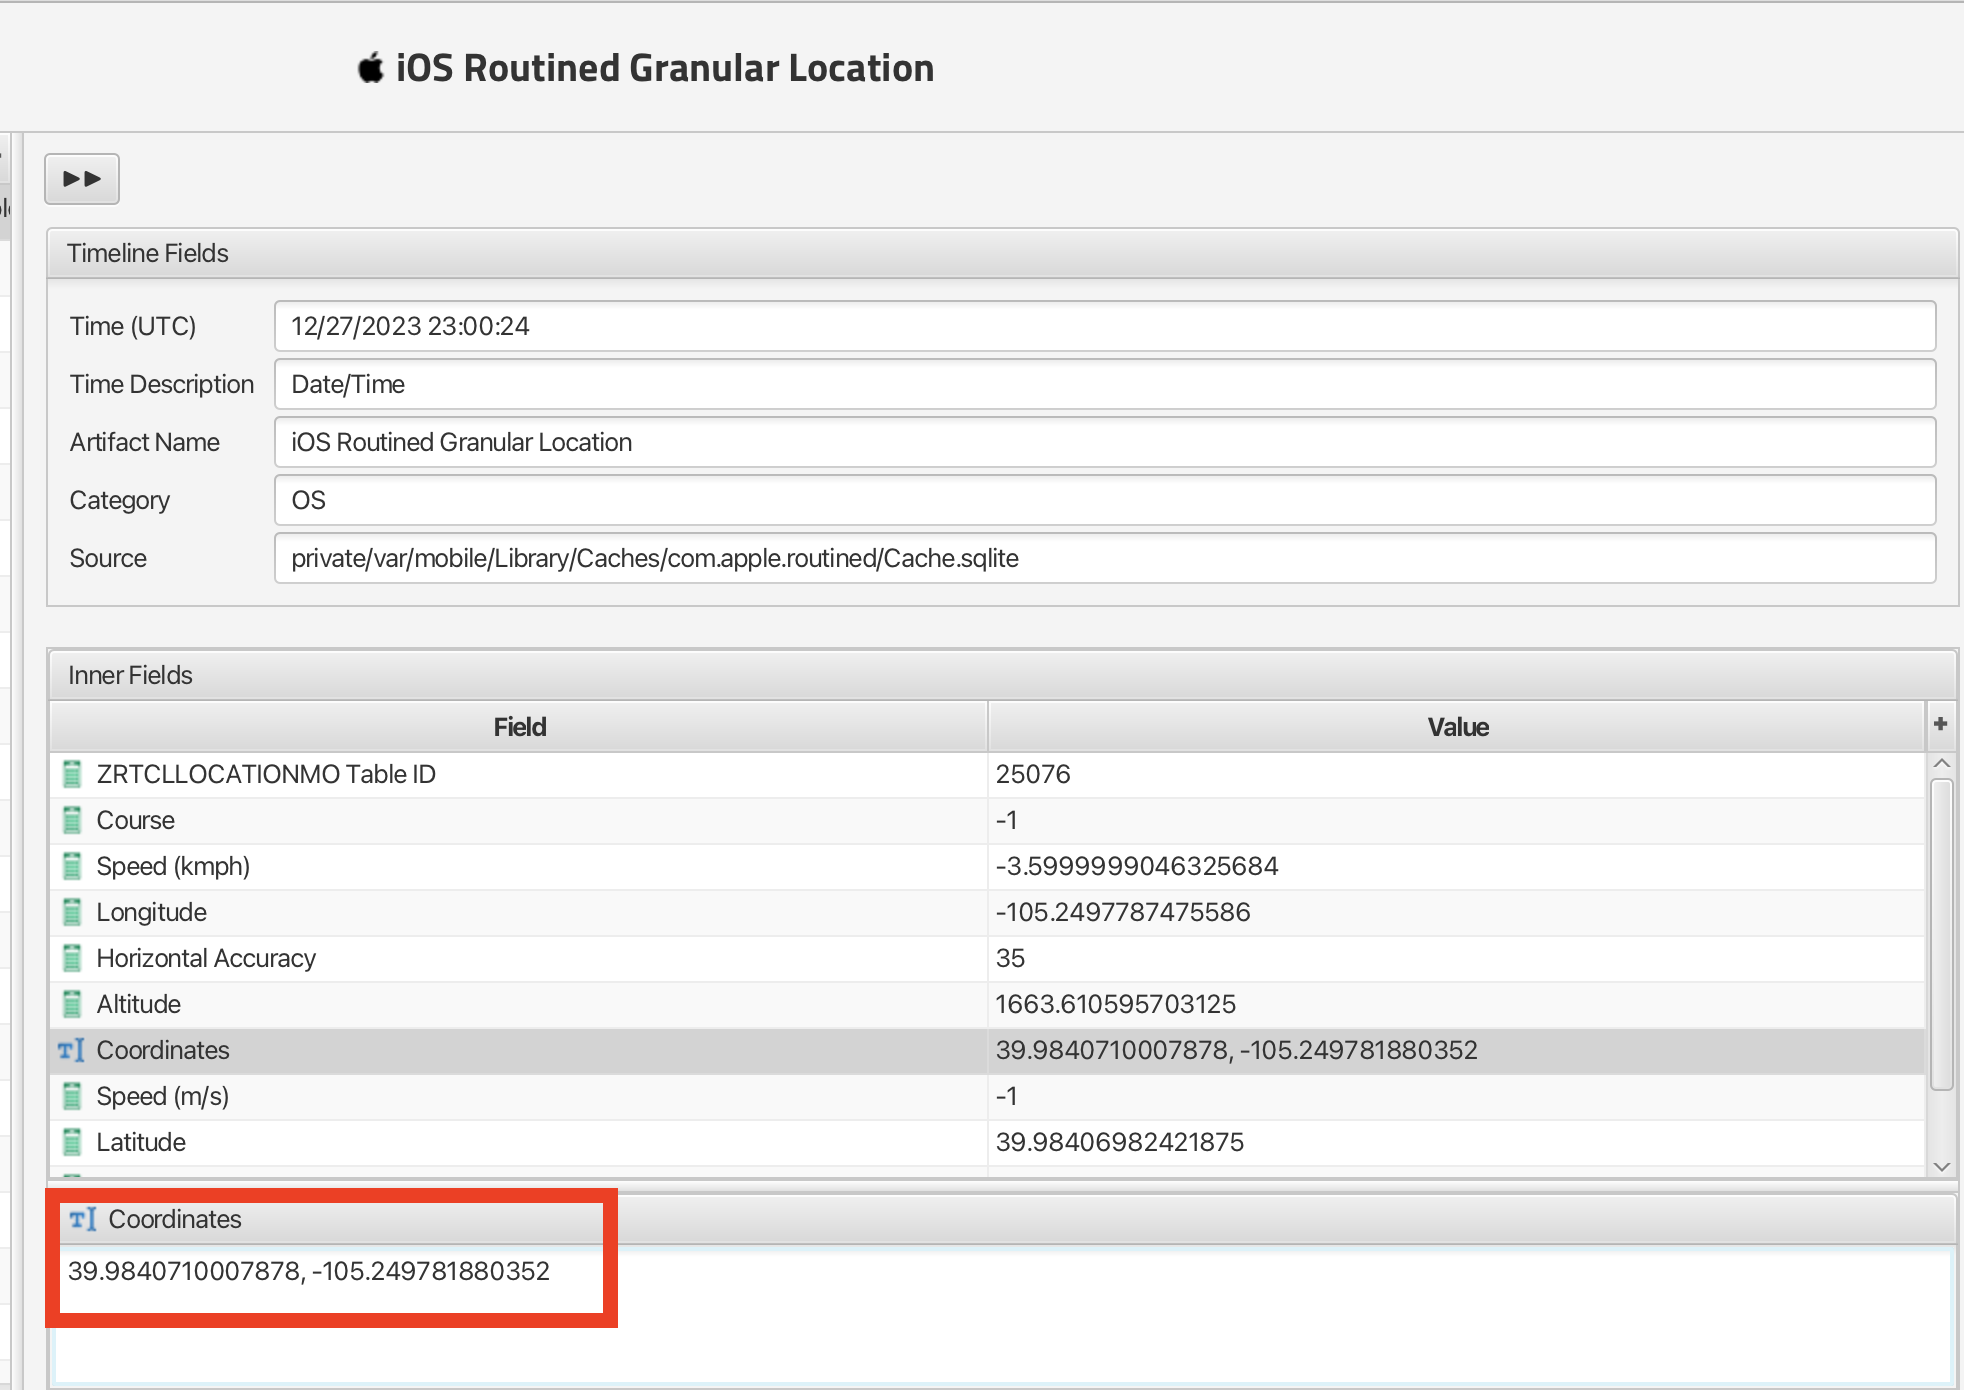
Task: Click the value 25076
Action: tap(1033, 774)
